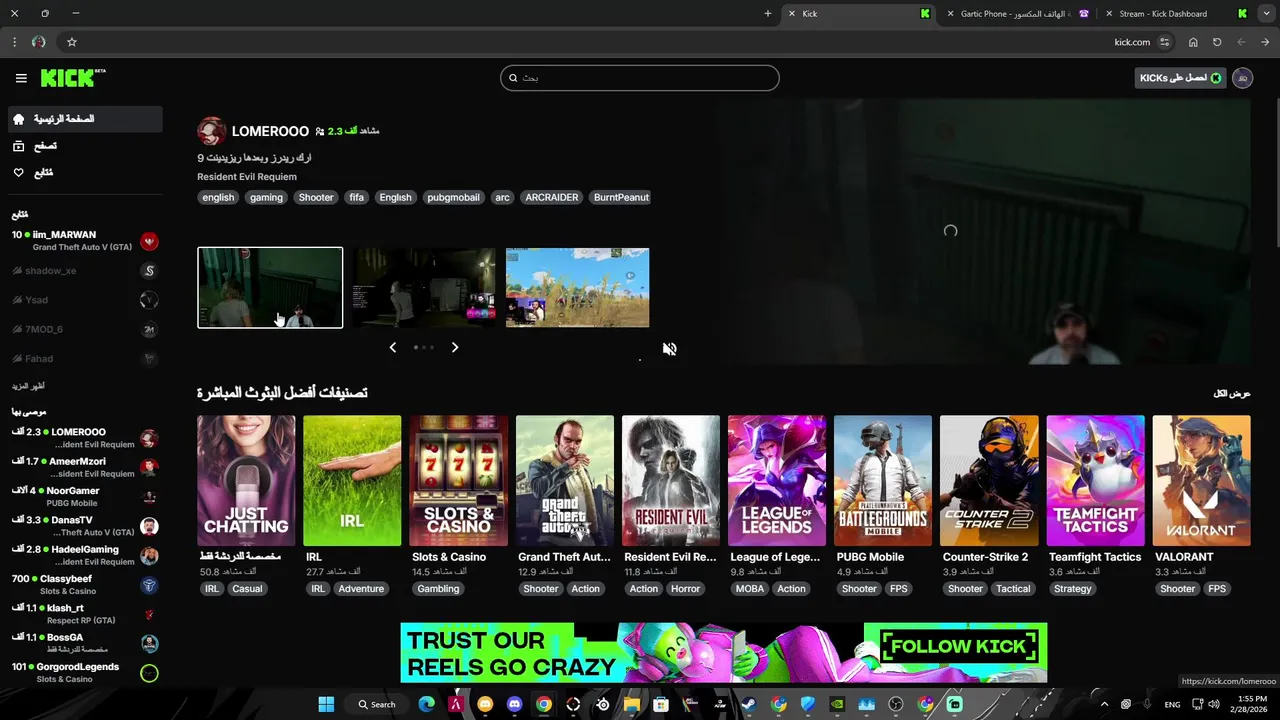Image resolution: width=1280 pixels, height=720 pixels.
Task: Select the second featured stream thumbnail
Action: coord(424,288)
